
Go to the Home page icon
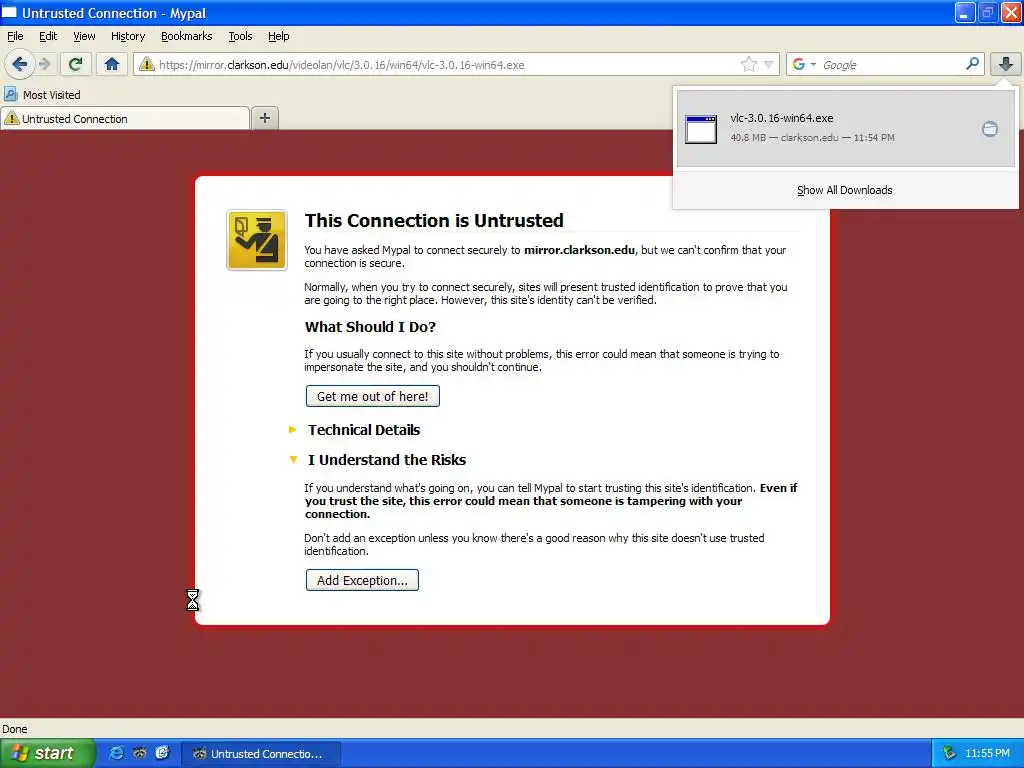[x=112, y=64]
